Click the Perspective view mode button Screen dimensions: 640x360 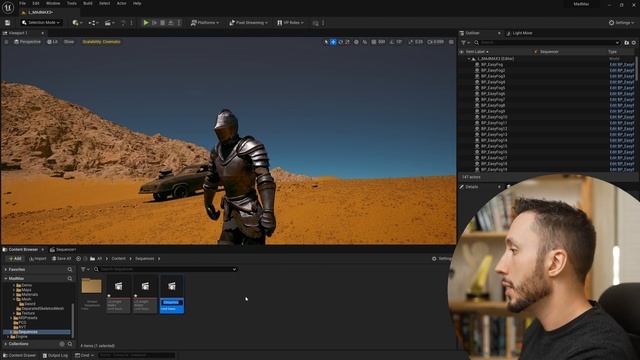(x=27, y=42)
